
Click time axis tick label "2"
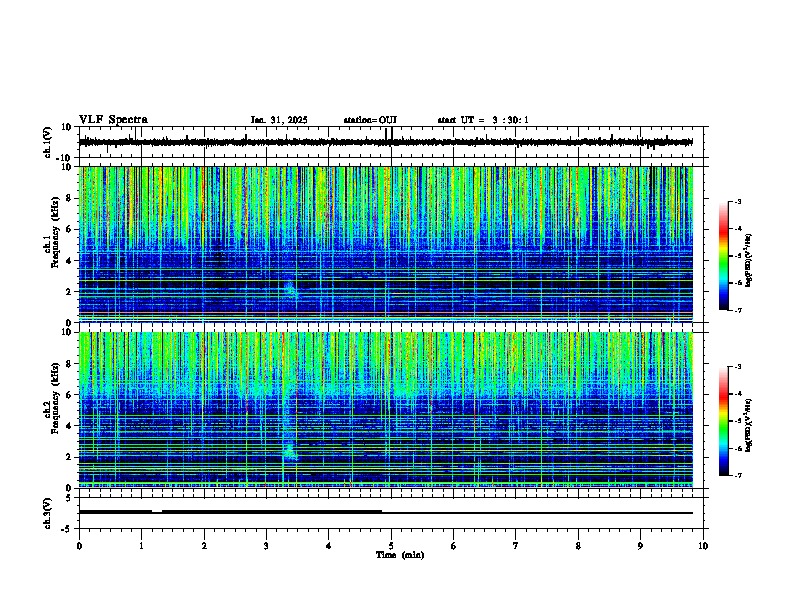click(x=204, y=546)
